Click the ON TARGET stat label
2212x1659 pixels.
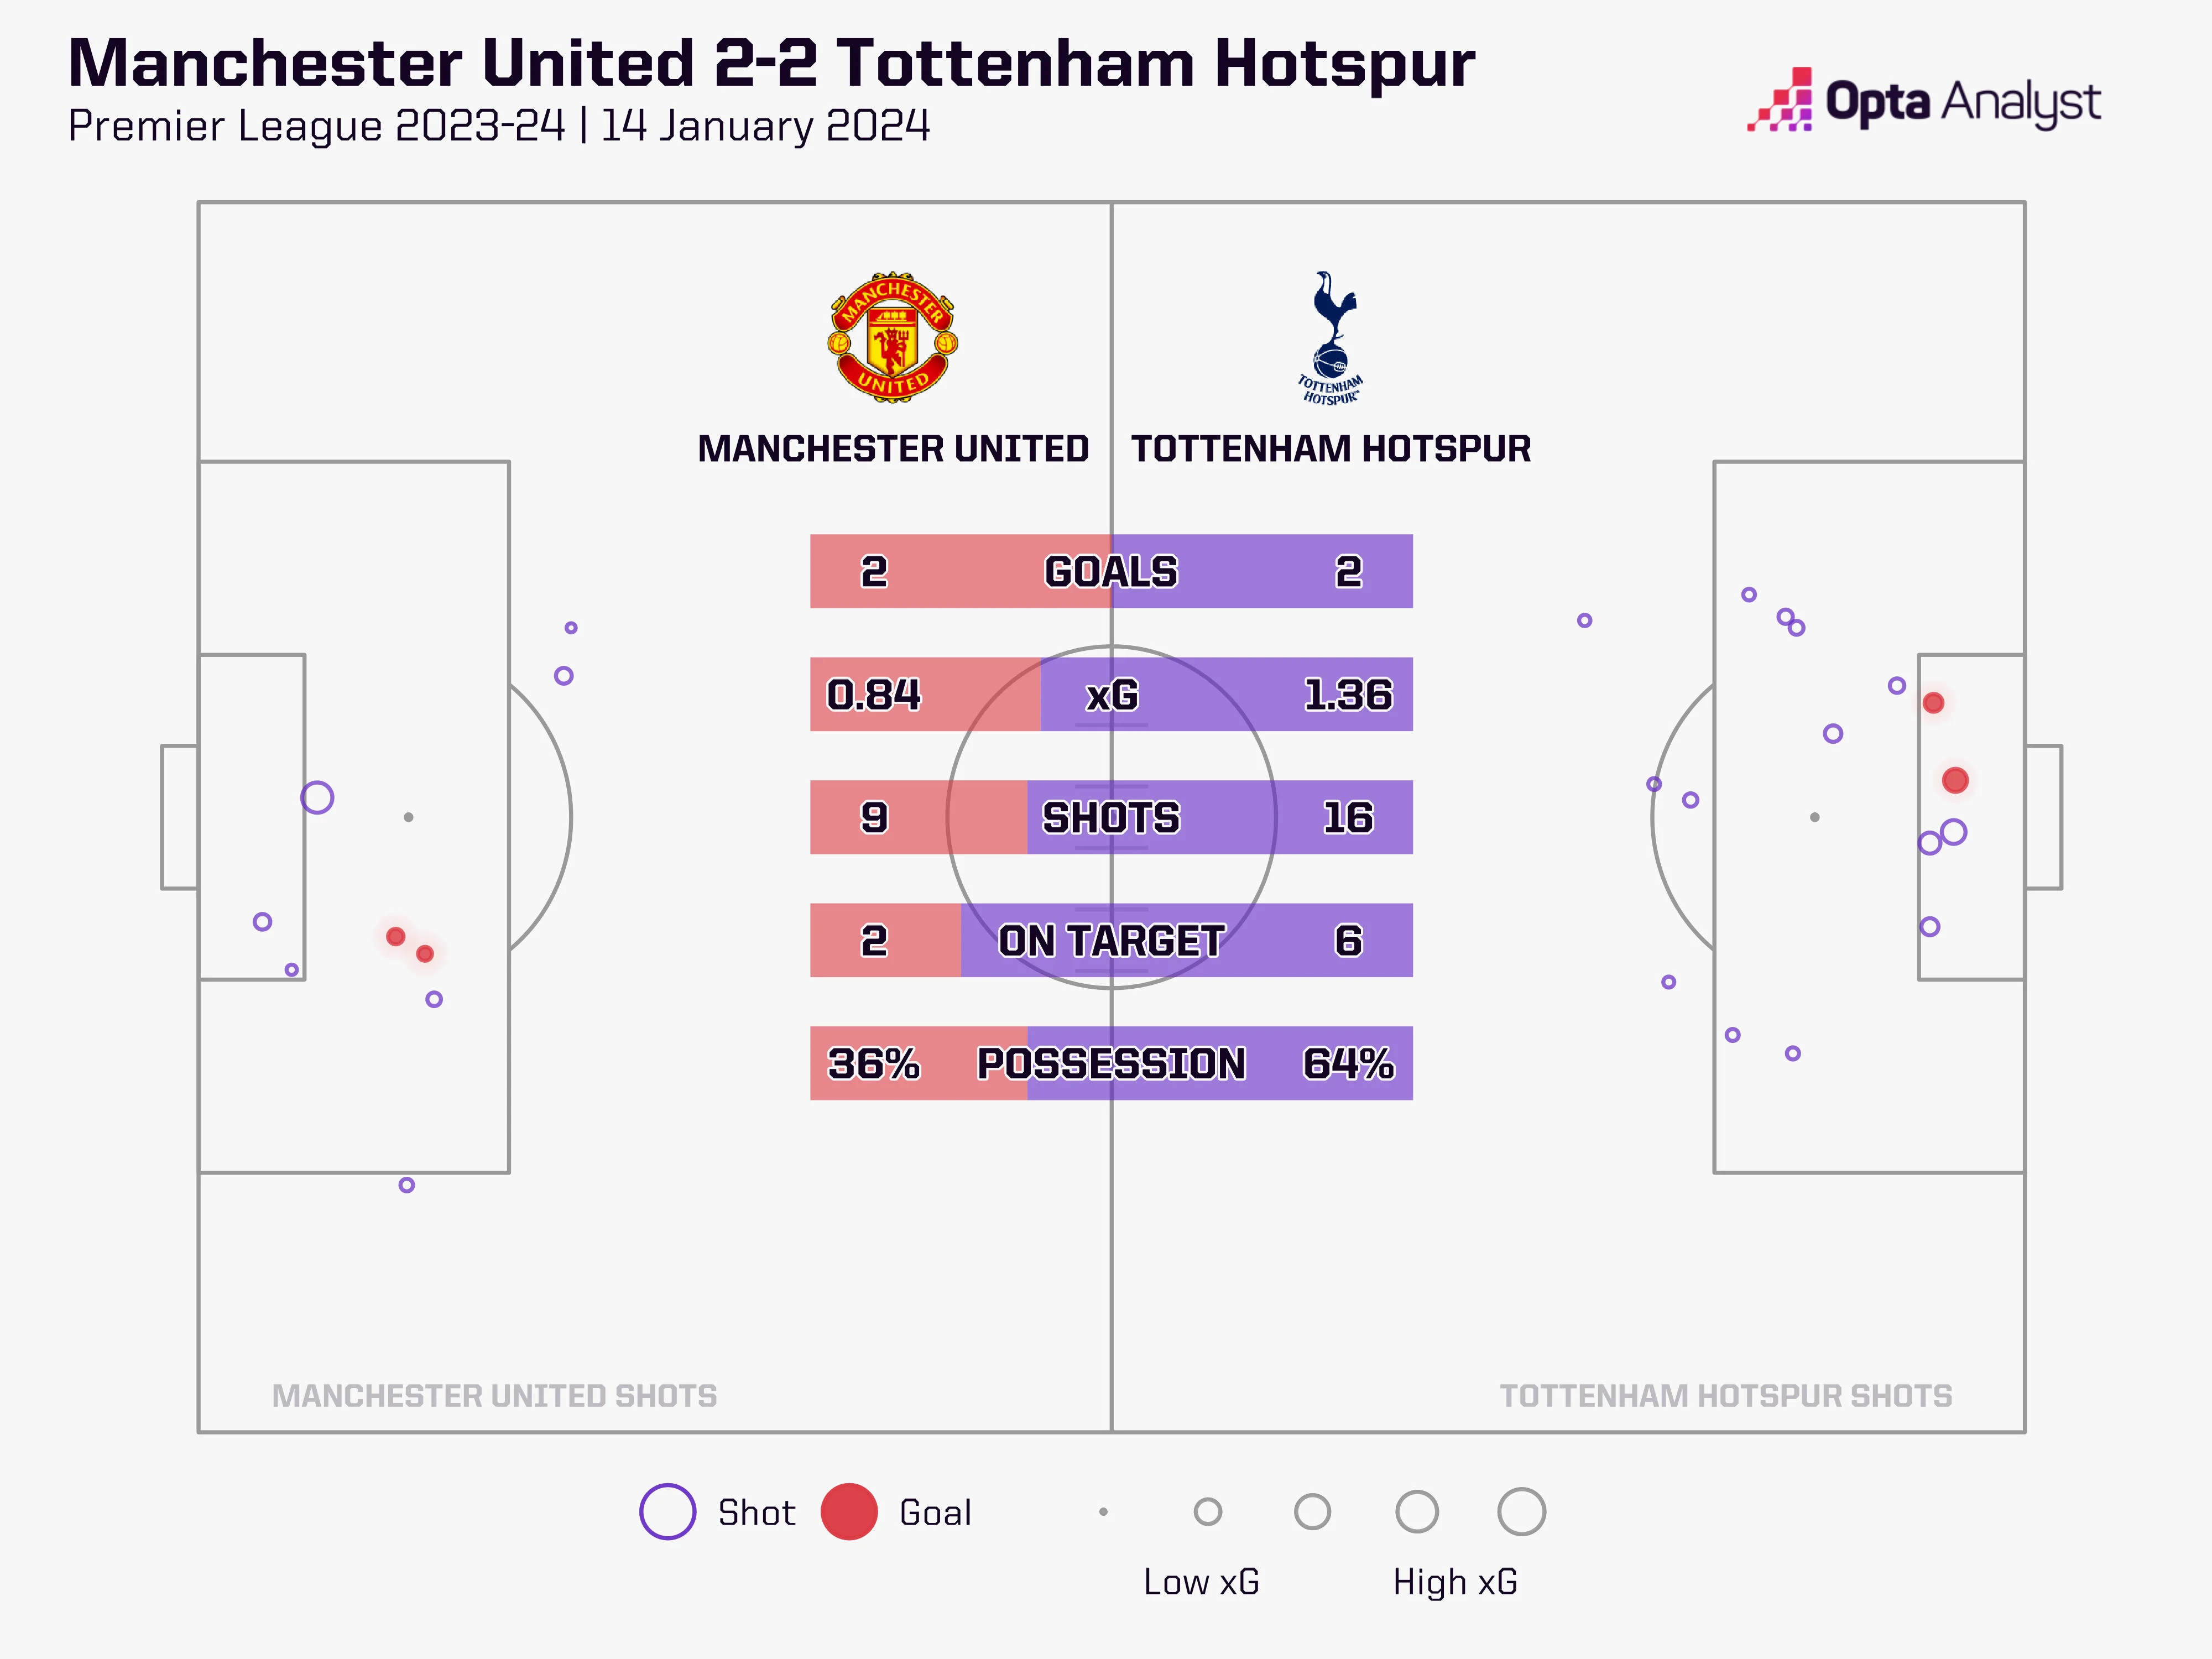pyautogui.click(x=1111, y=941)
